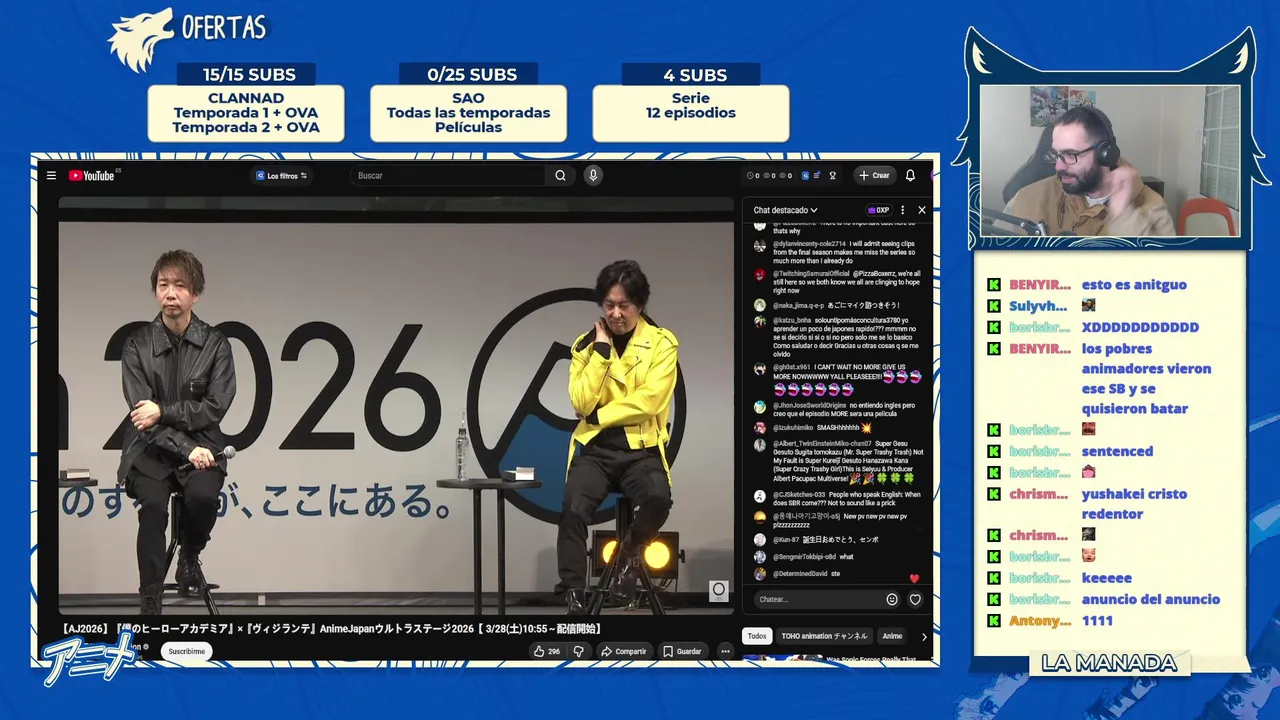The width and height of the screenshot is (1280, 720).
Task: Click chat message 'XDDDDDDDDDDD'
Action: pyautogui.click(x=1140, y=327)
